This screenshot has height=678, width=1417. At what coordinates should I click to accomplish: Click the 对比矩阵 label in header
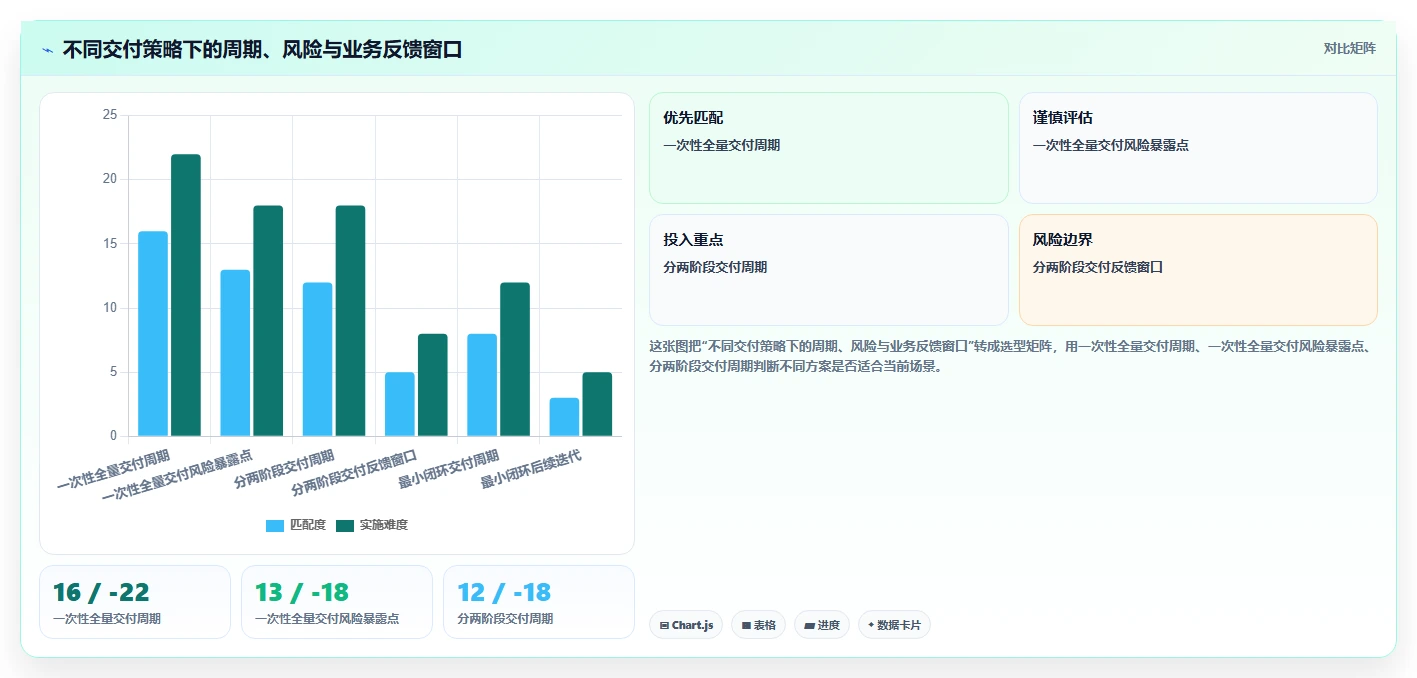[x=1349, y=48]
